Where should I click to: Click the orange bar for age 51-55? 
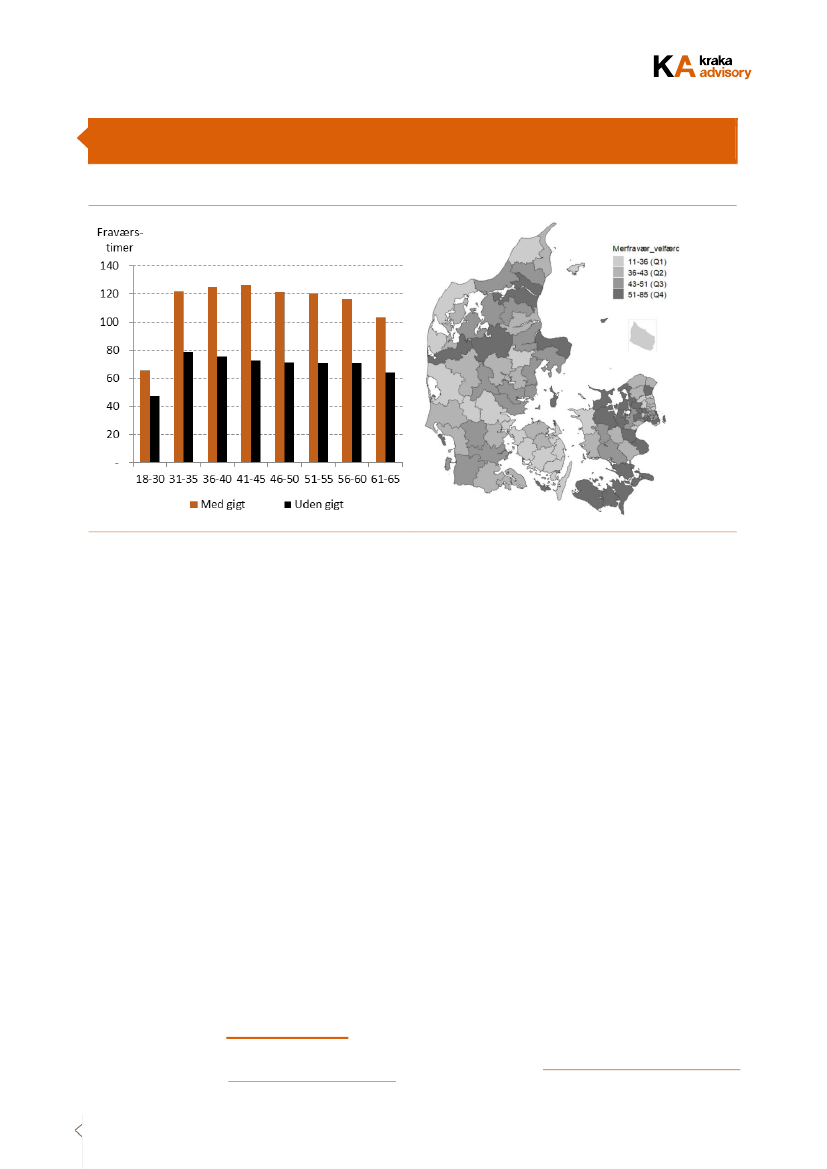point(313,378)
